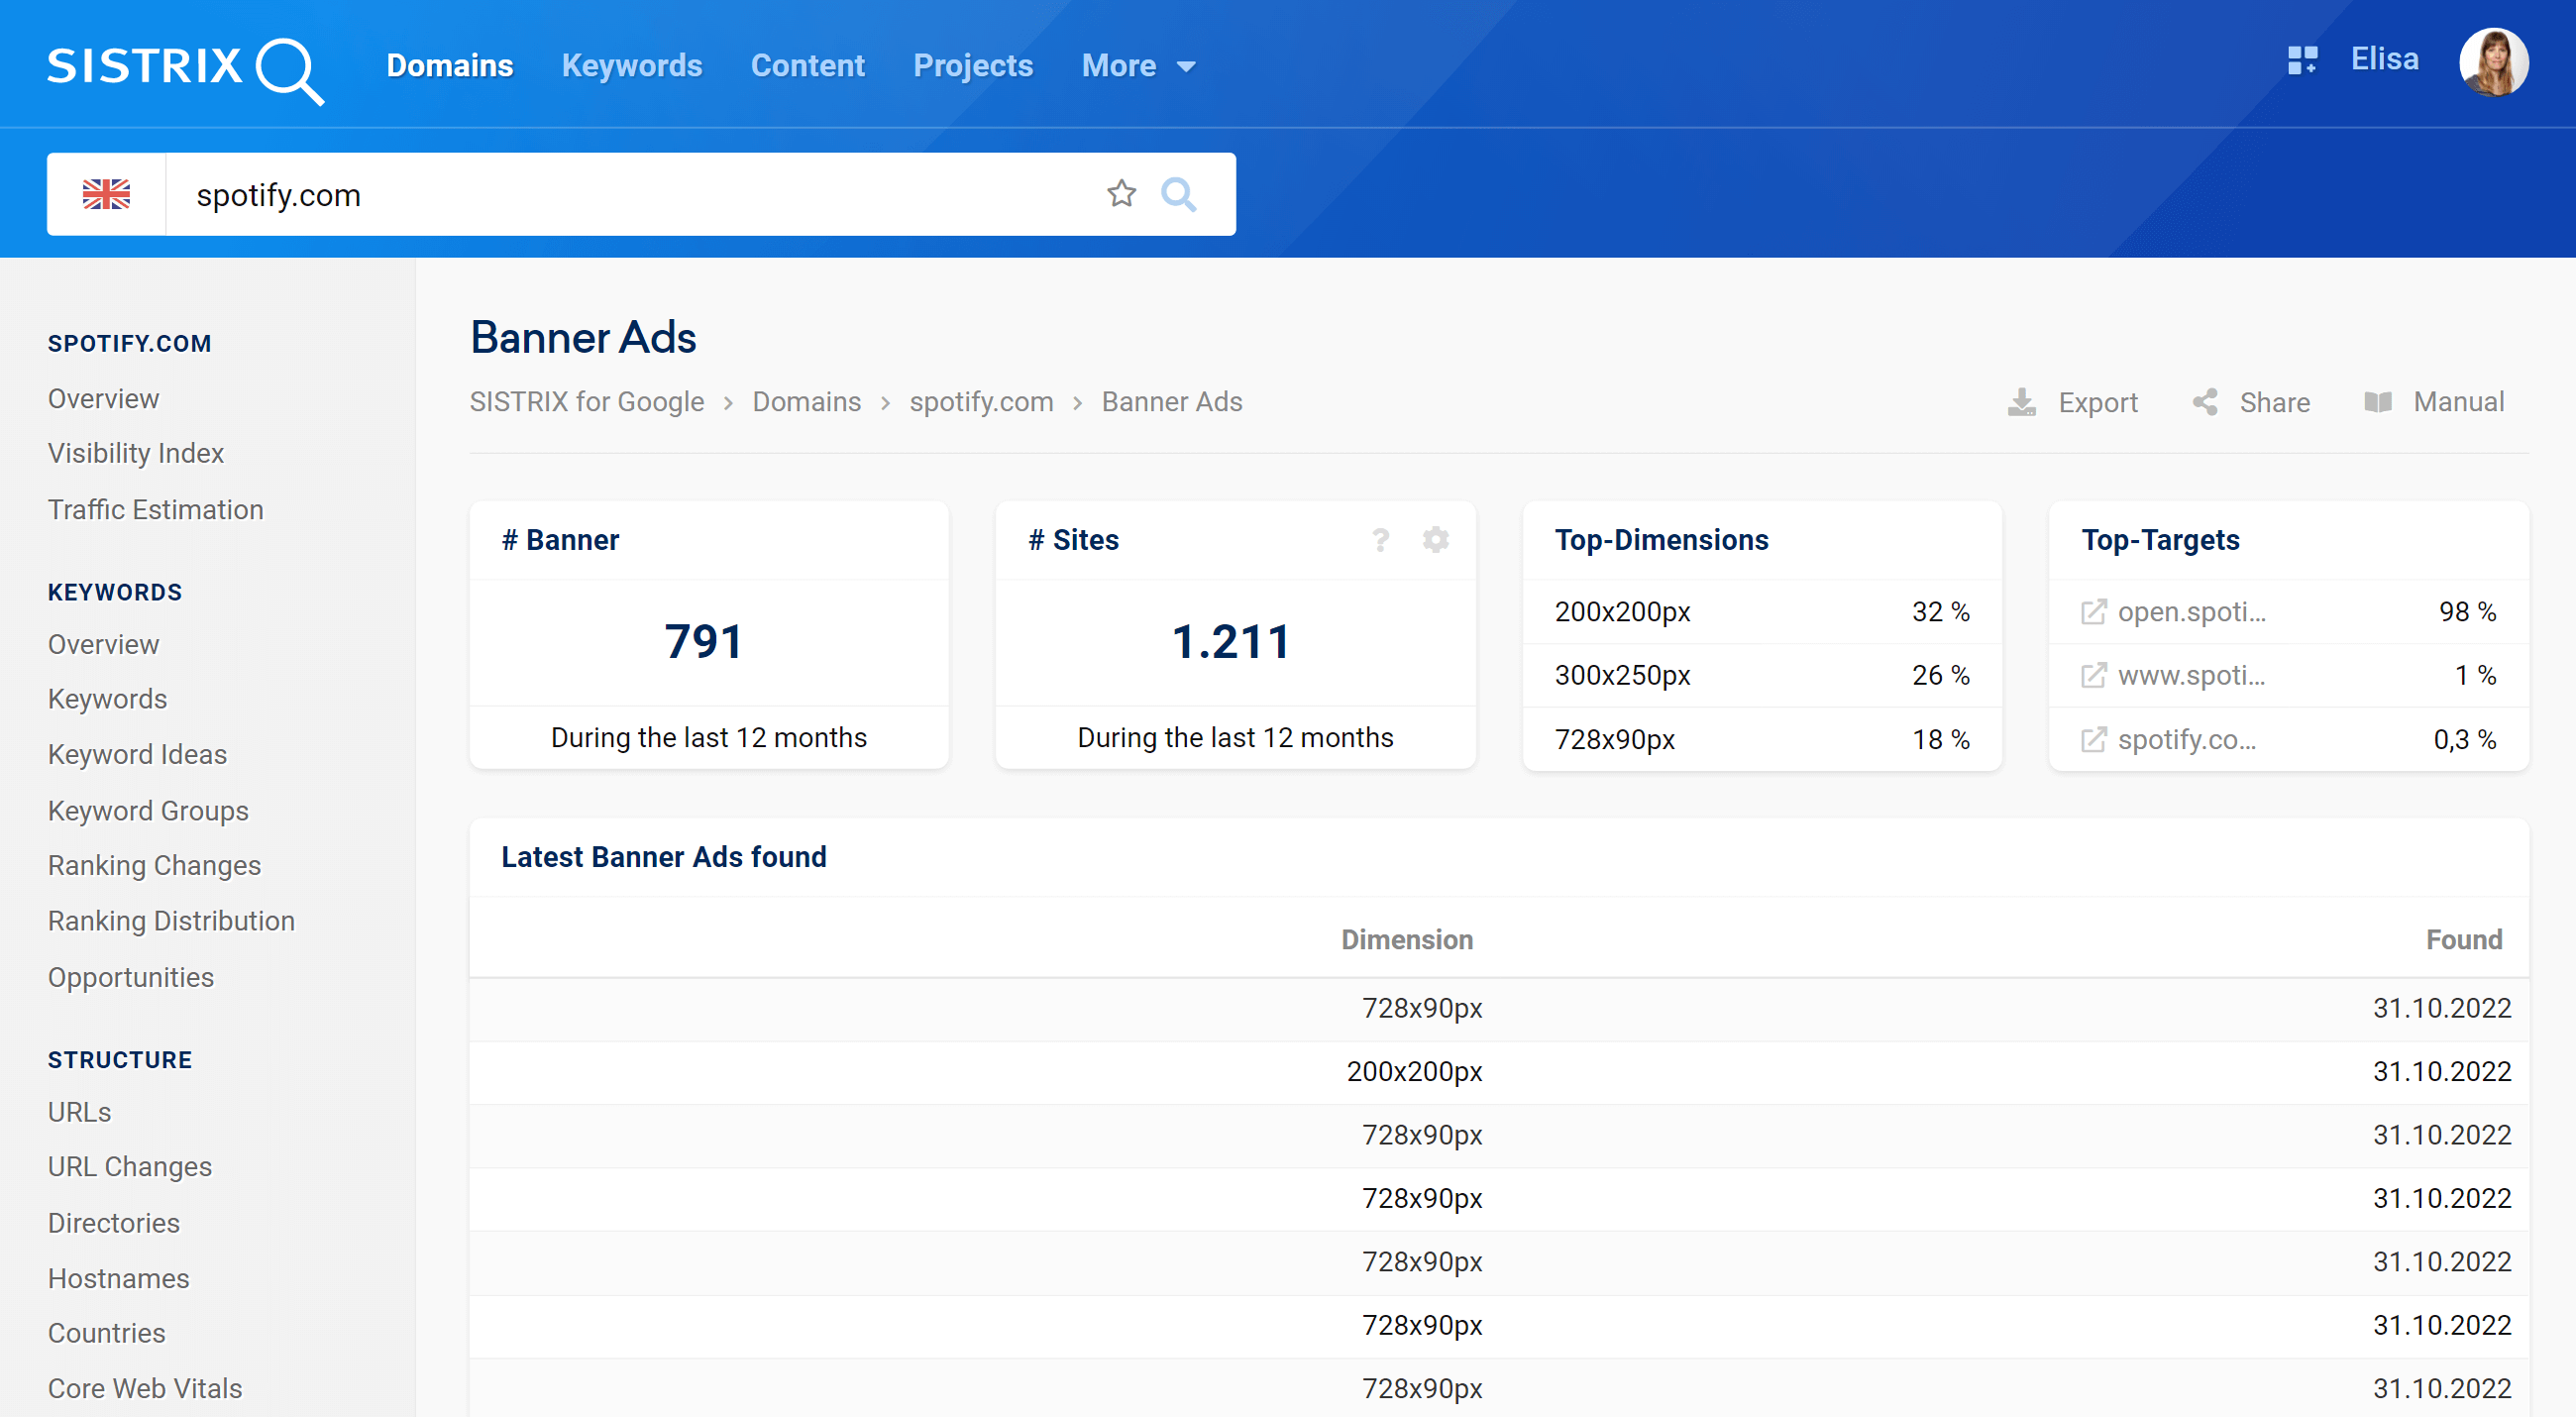The width and height of the screenshot is (2576, 1417).
Task: Open Overview under SPOTIFY.COM in sidebar
Action: click(x=104, y=399)
